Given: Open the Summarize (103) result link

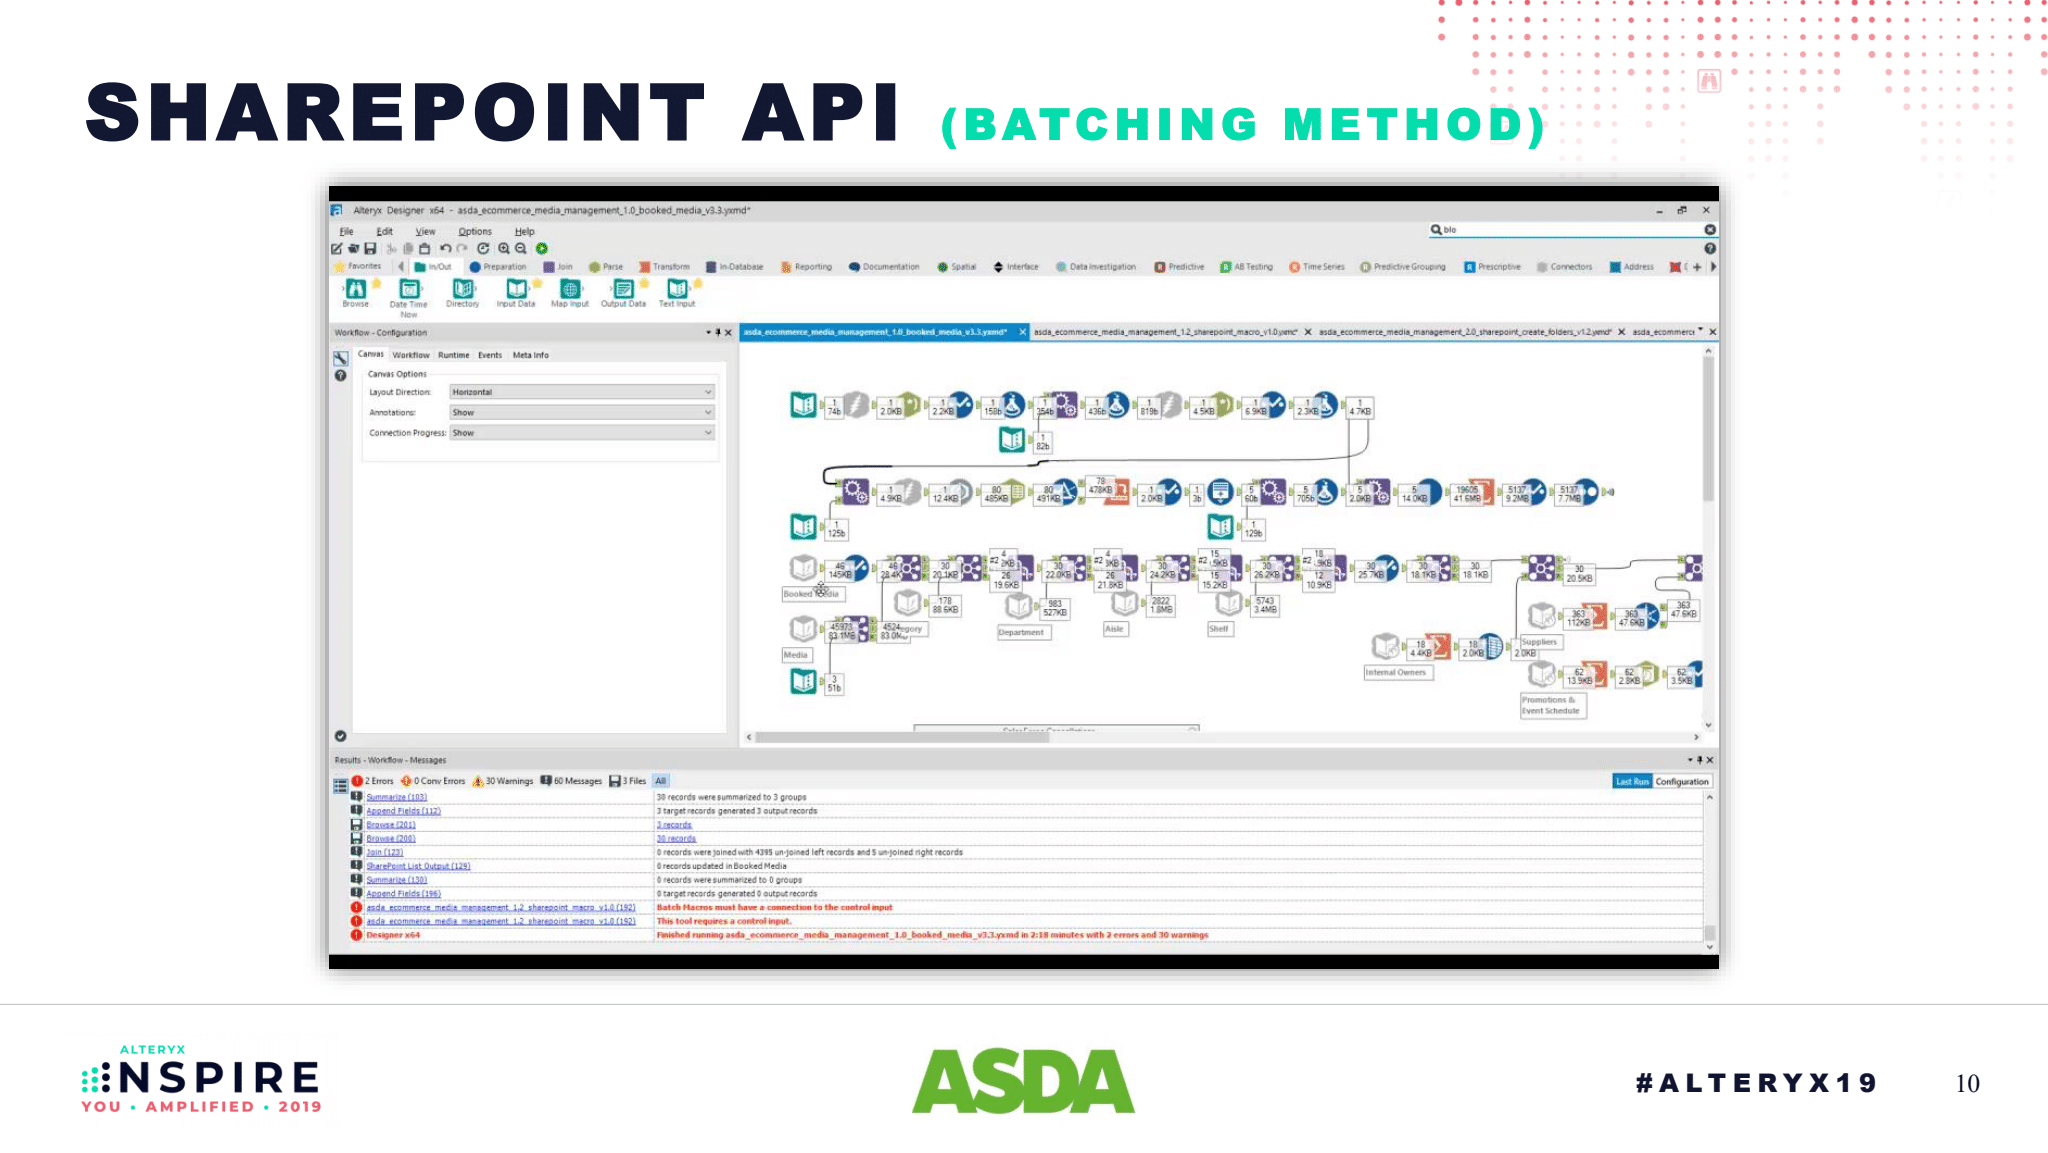Looking at the screenshot, I should (x=396, y=797).
